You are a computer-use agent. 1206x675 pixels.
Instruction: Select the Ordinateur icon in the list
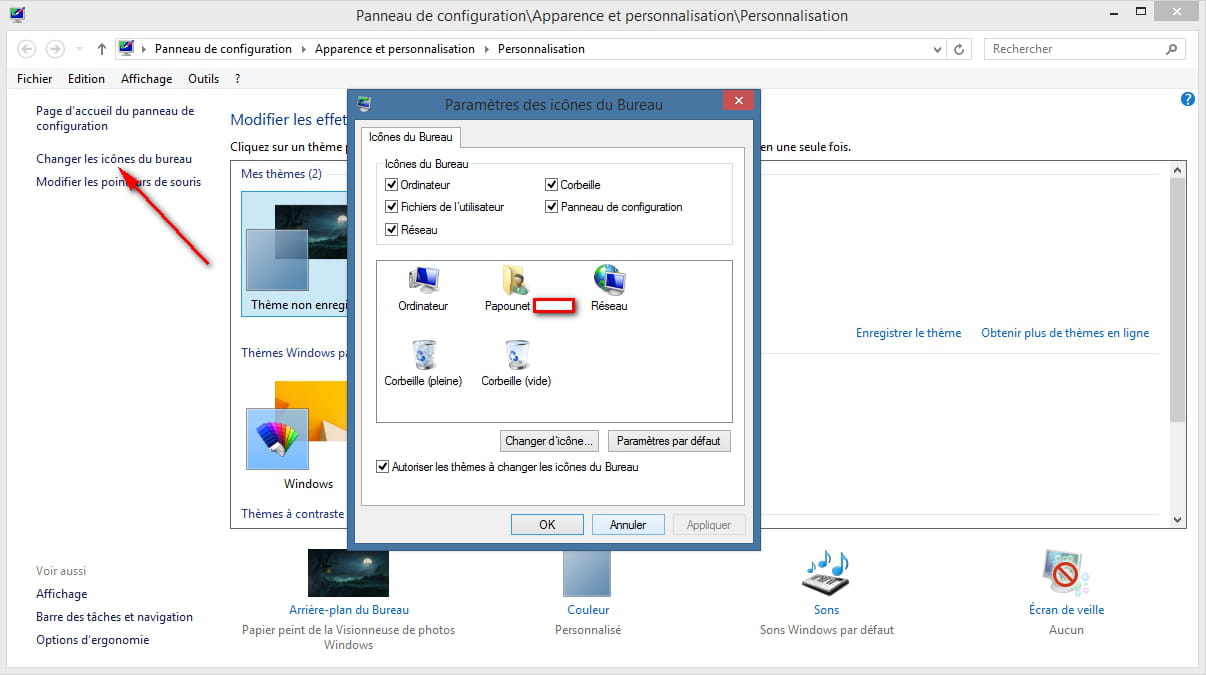tap(423, 281)
